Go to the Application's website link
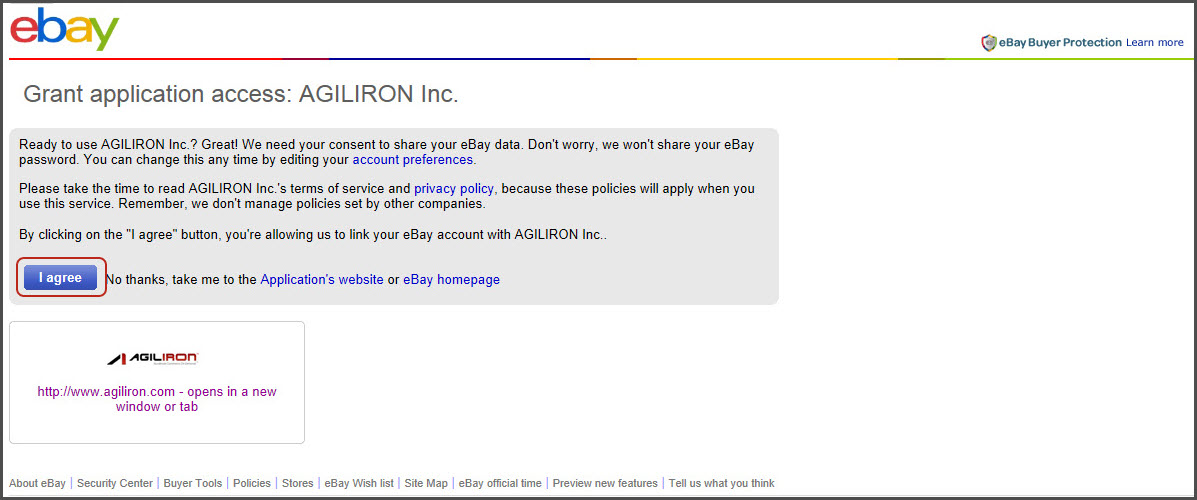 click(x=321, y=279)
